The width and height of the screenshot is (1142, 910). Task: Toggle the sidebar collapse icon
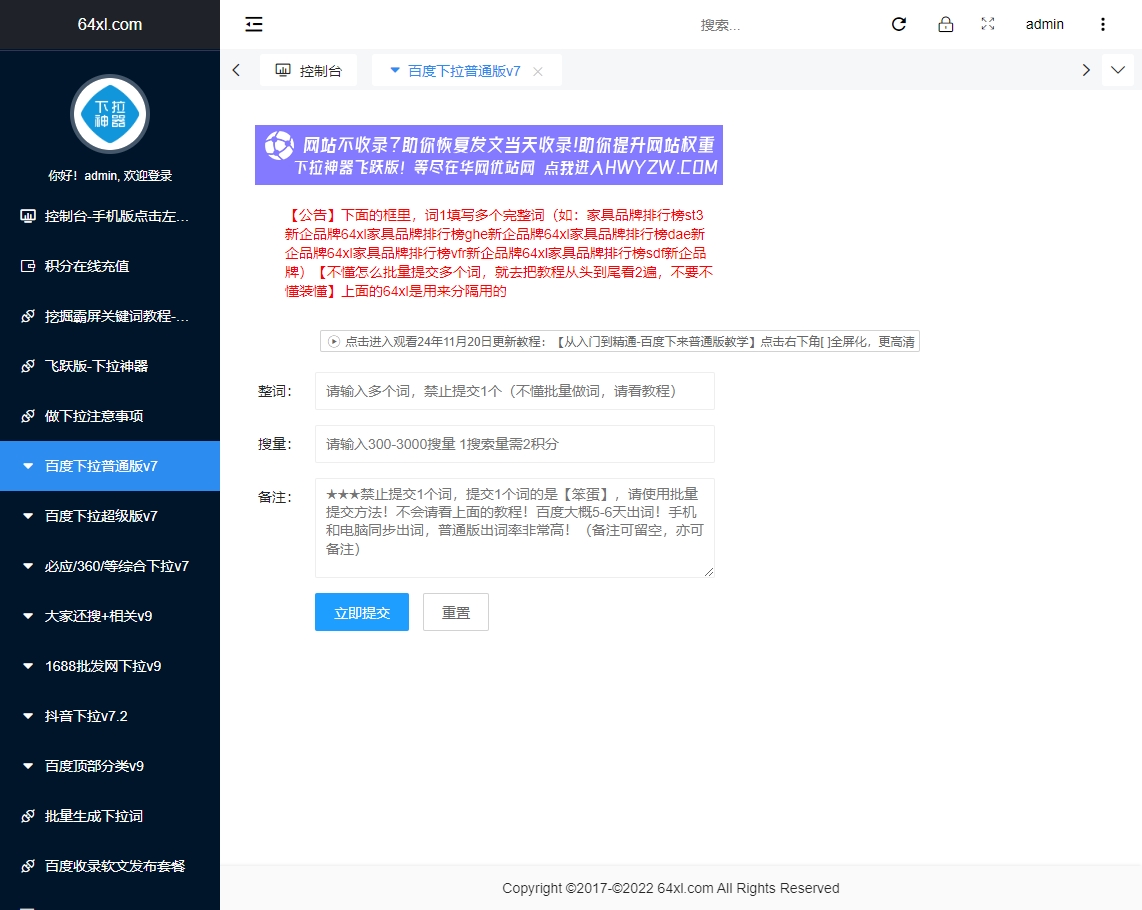[253, 25]
